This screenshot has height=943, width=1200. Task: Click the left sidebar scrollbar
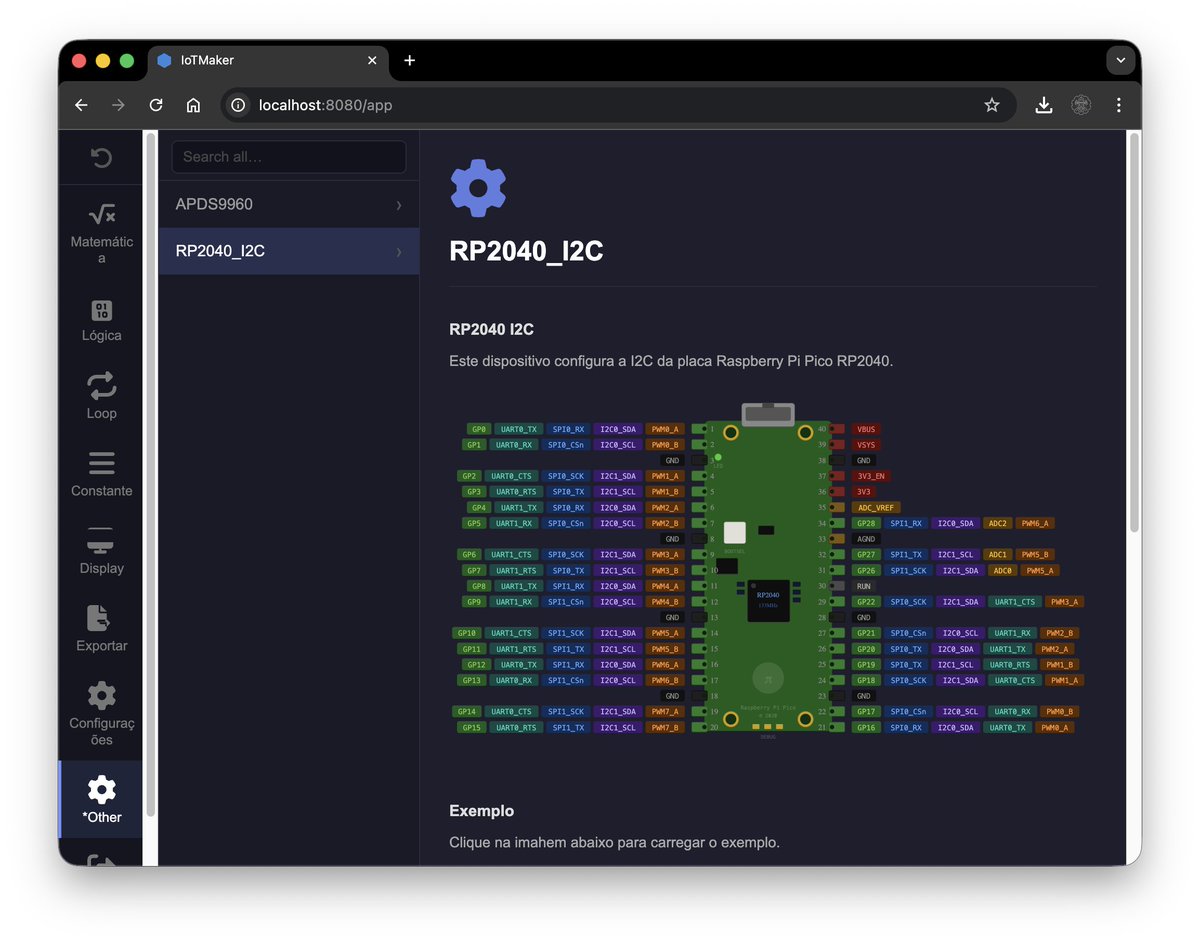[150, 475]
